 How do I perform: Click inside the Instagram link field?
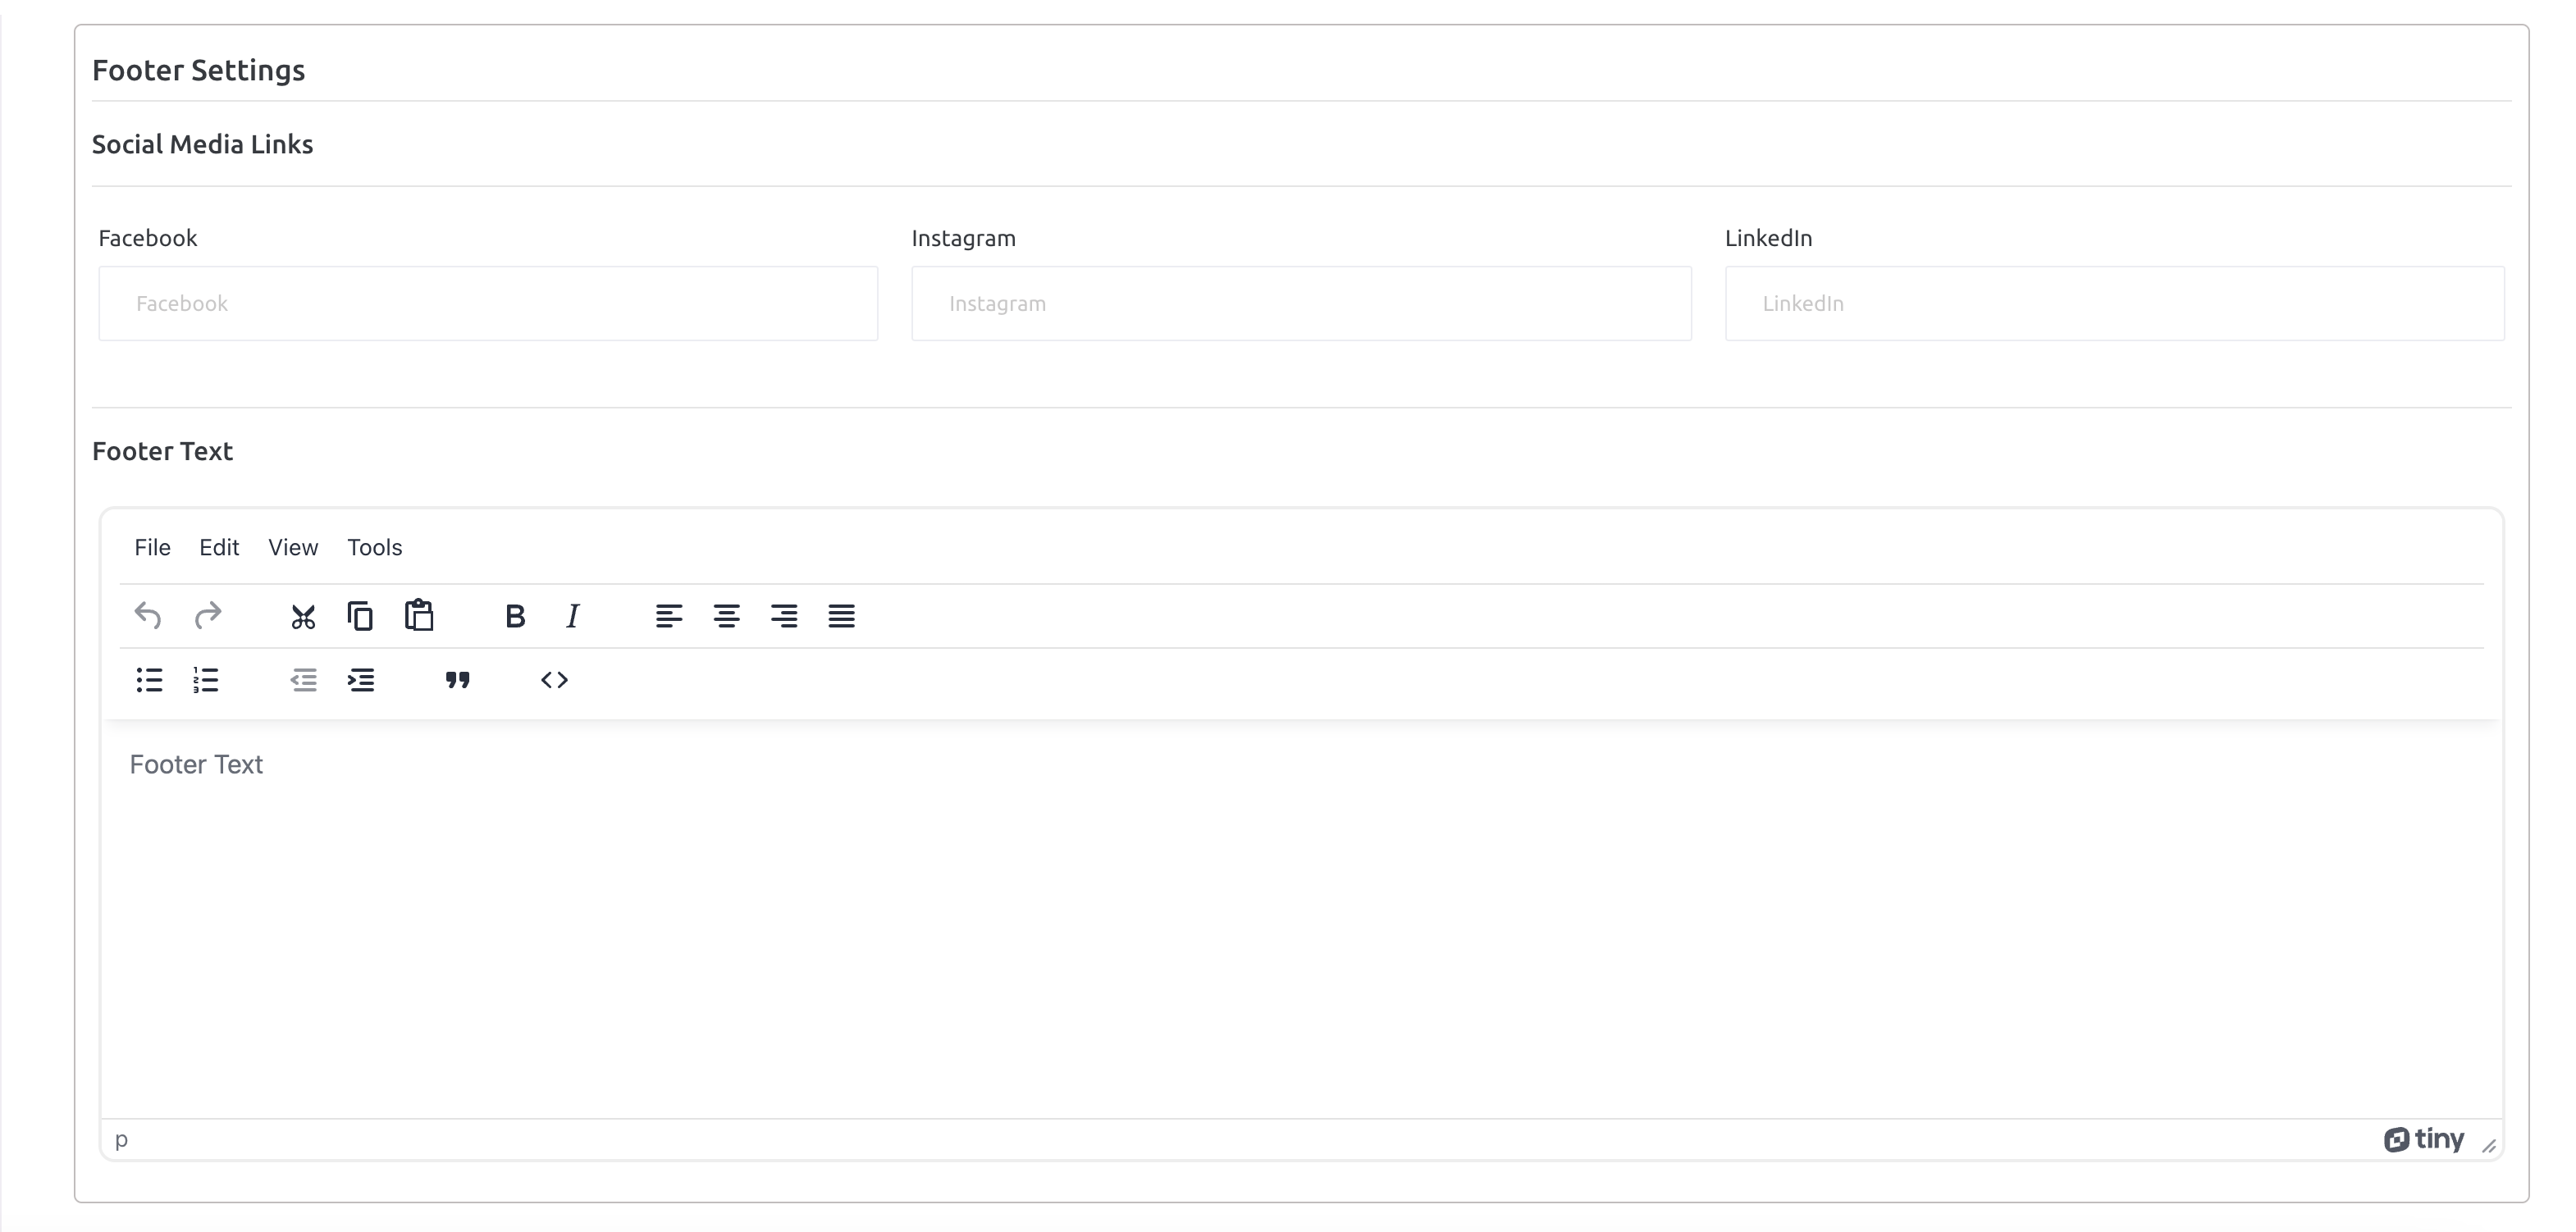coord(1300,303)
